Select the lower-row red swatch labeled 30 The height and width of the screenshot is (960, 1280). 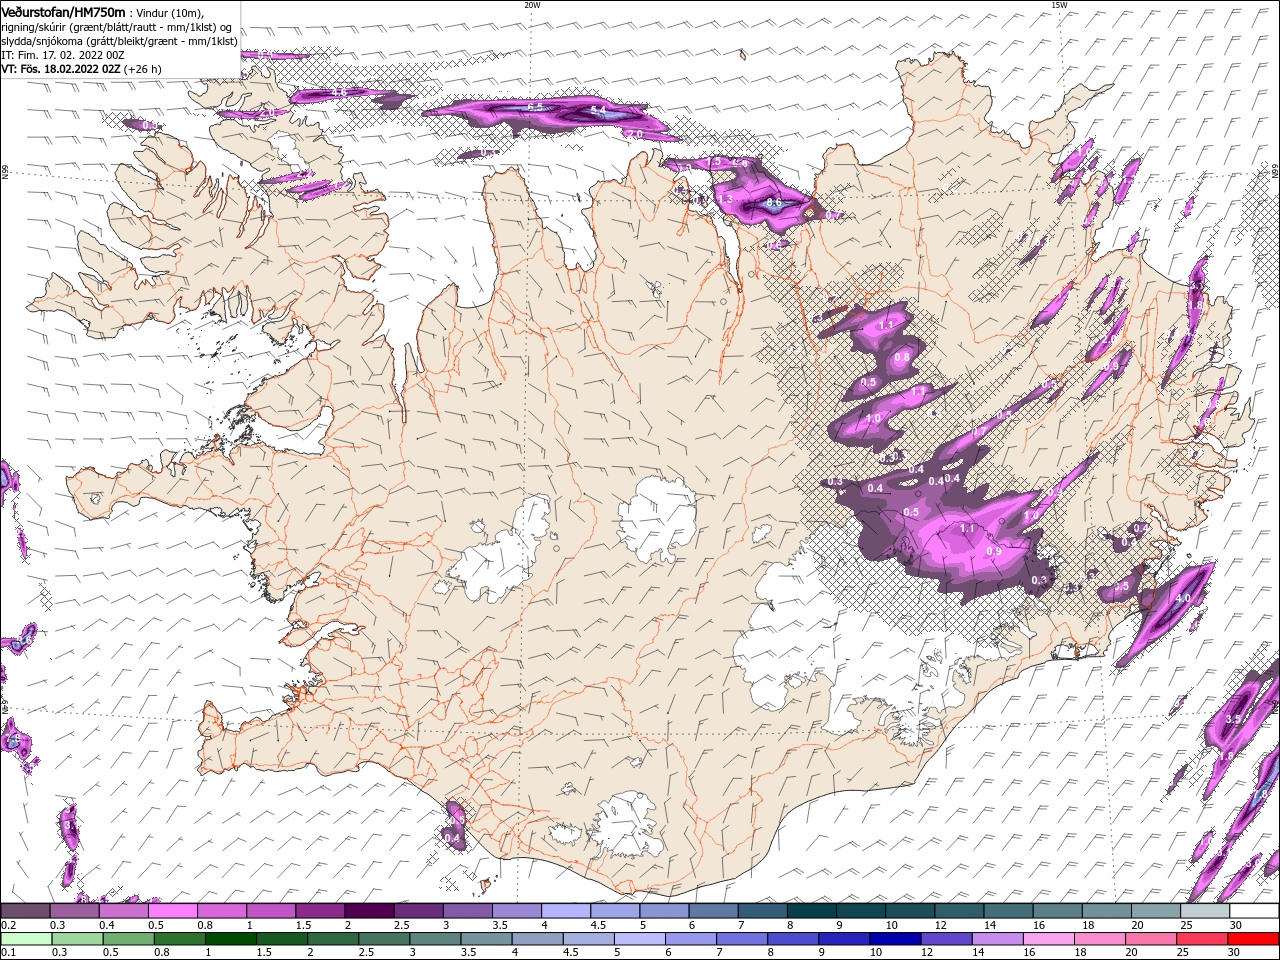[x=1253, y=939]
